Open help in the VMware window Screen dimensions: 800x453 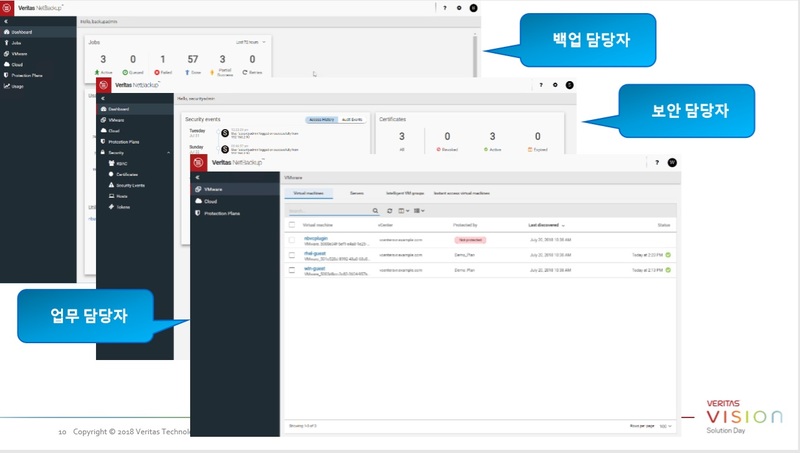[x=657, y=163]
